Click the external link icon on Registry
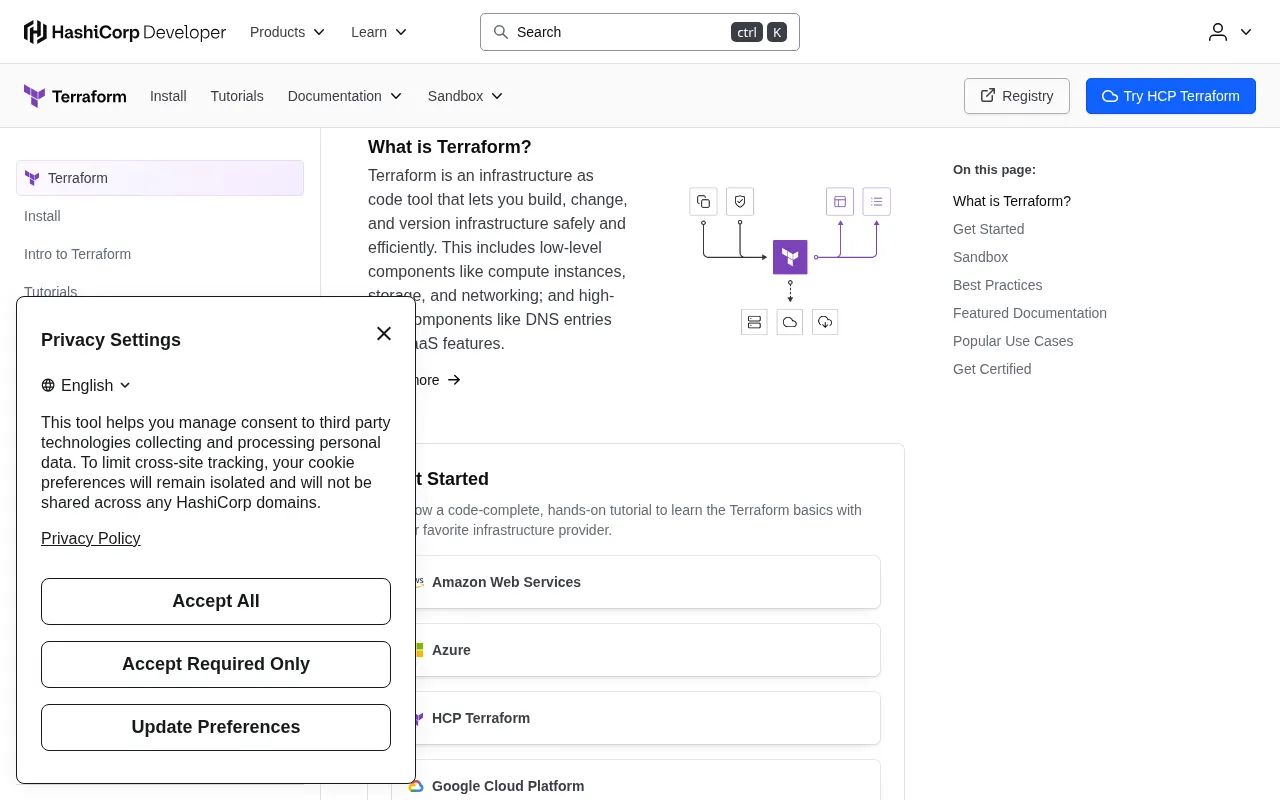Screen dimensions: 1280x800 coord(988,96)
